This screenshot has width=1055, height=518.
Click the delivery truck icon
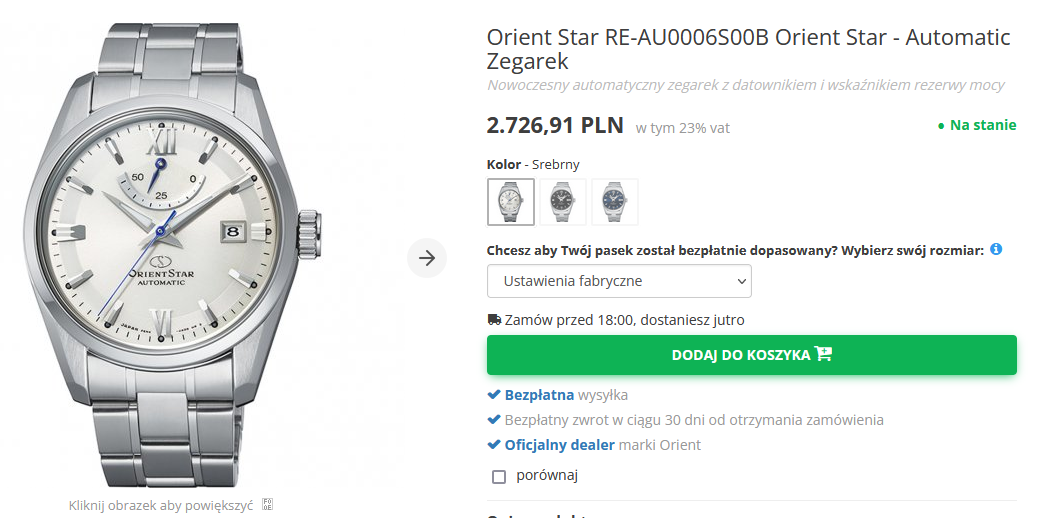(x=494, y=320)
